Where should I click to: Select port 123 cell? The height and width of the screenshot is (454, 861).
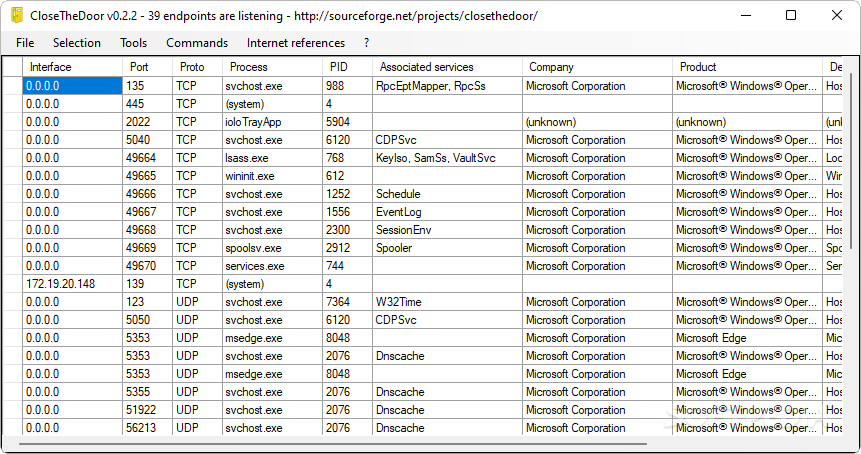coord(147,302)
